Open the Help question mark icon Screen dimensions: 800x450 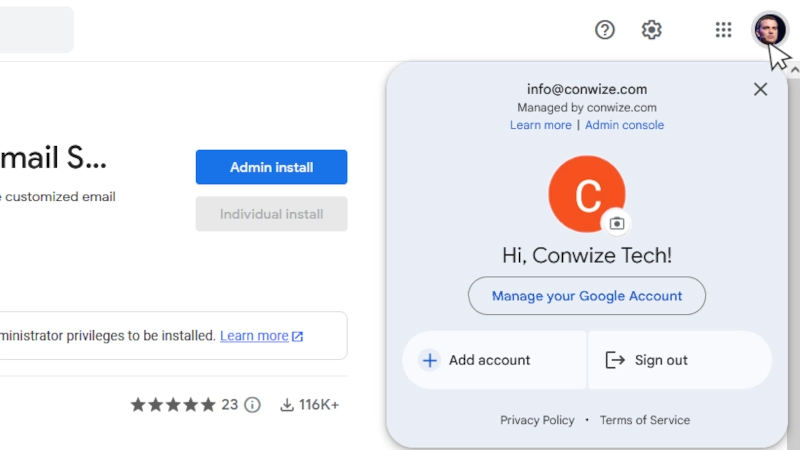(x=605, y=30)
